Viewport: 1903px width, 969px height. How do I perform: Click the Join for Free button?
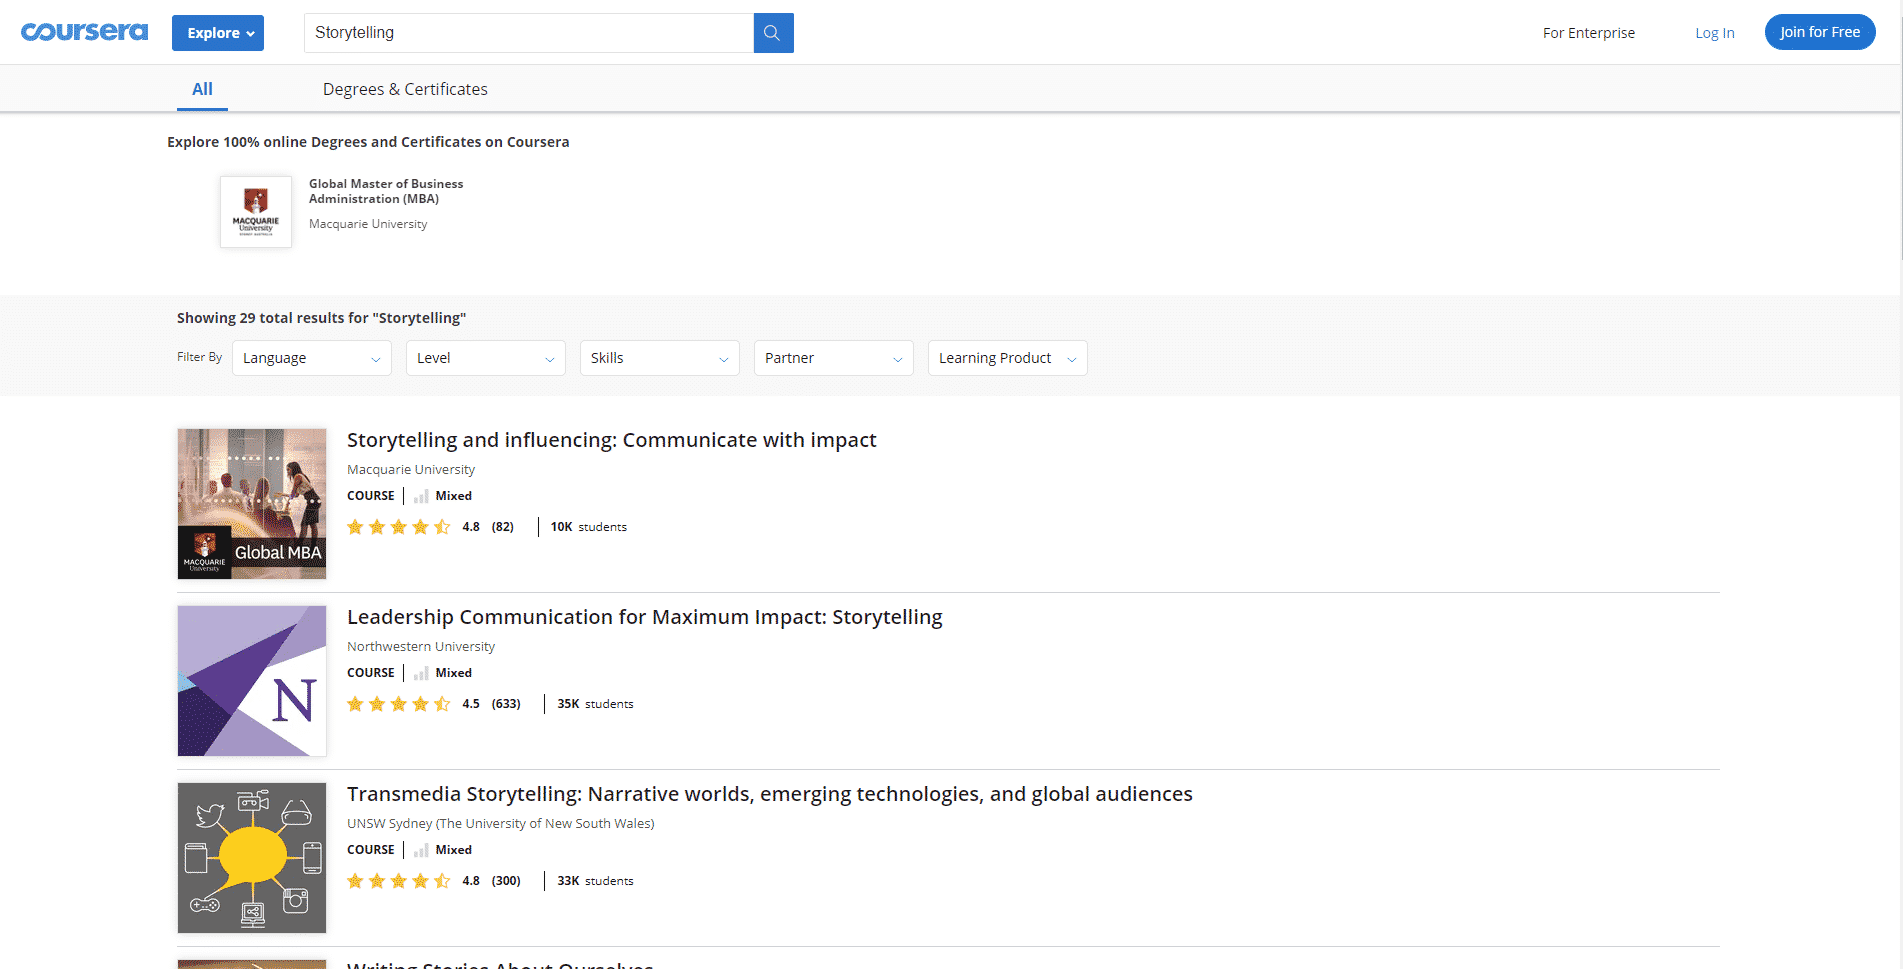coord(1820,32)
